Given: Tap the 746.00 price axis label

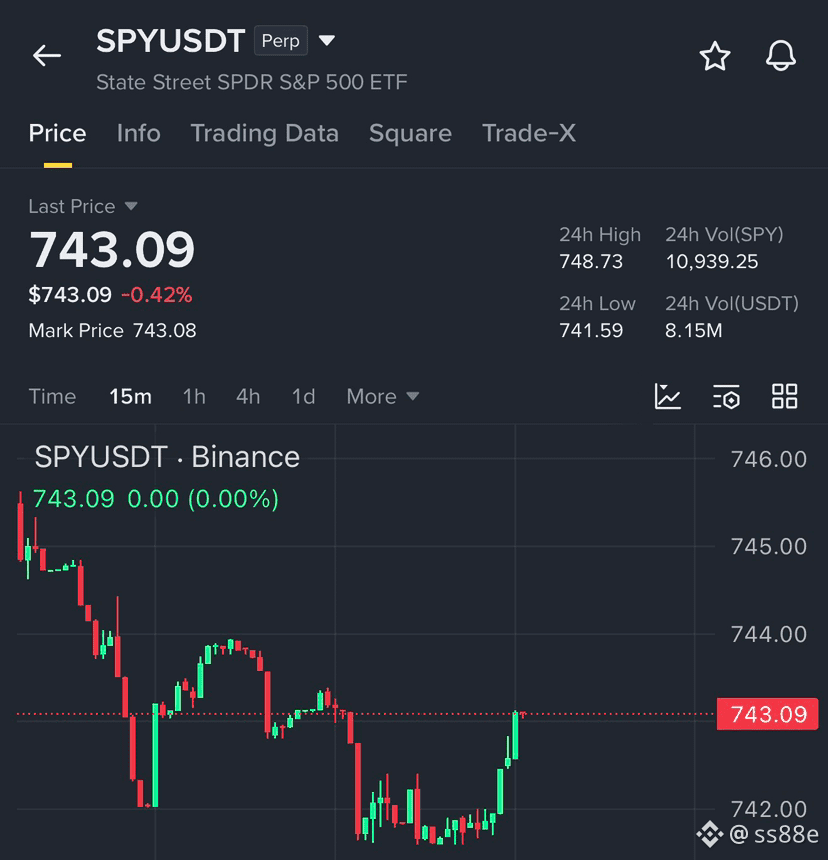Looking at the screenshot, I should [768, 459].
